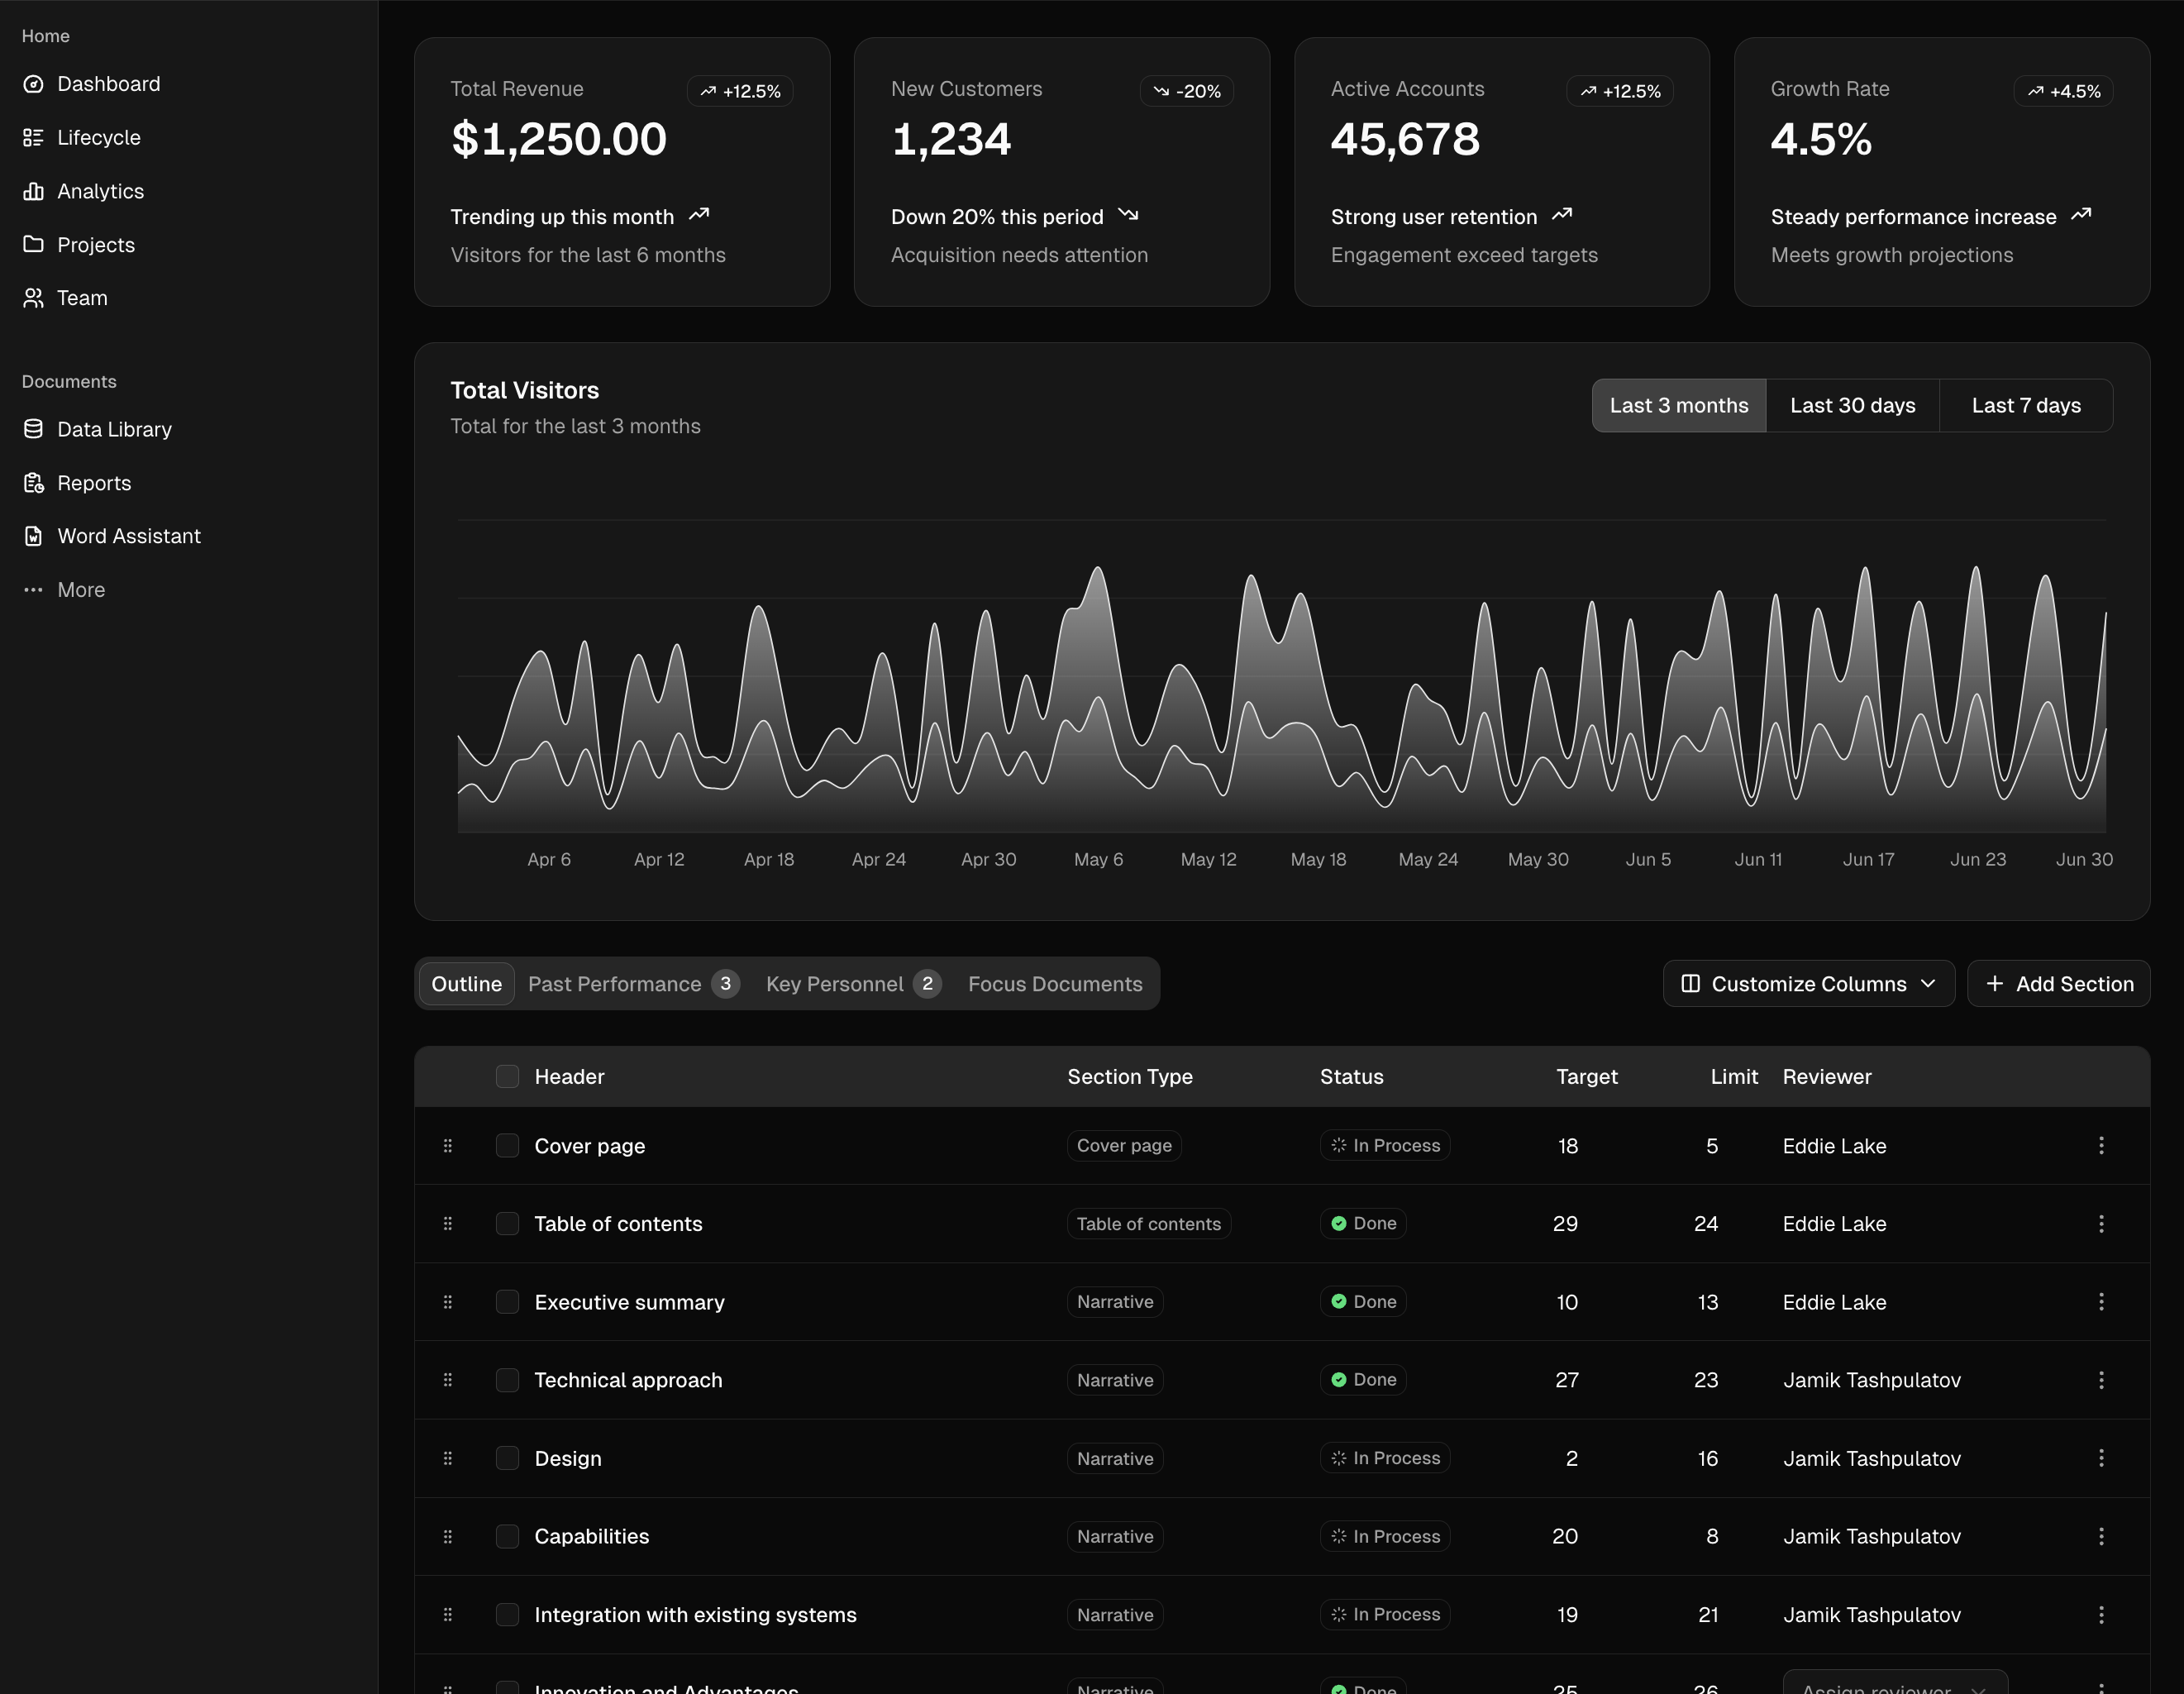Click the Lifecycle list icon
The height and width of the screenshot is (1694, 2184).
coord(33,138)
